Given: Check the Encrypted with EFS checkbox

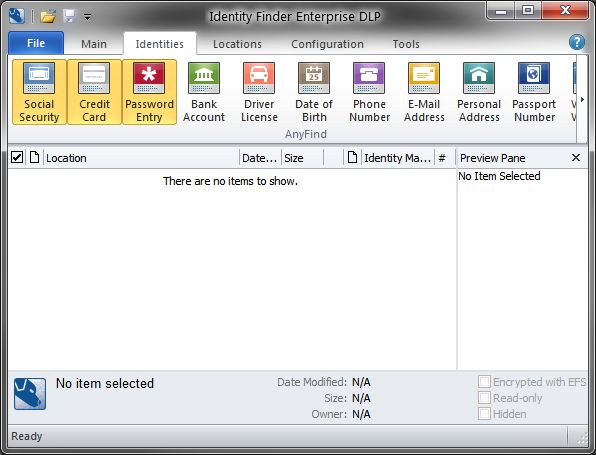Looking at the screenshot, I should (484, 382).
